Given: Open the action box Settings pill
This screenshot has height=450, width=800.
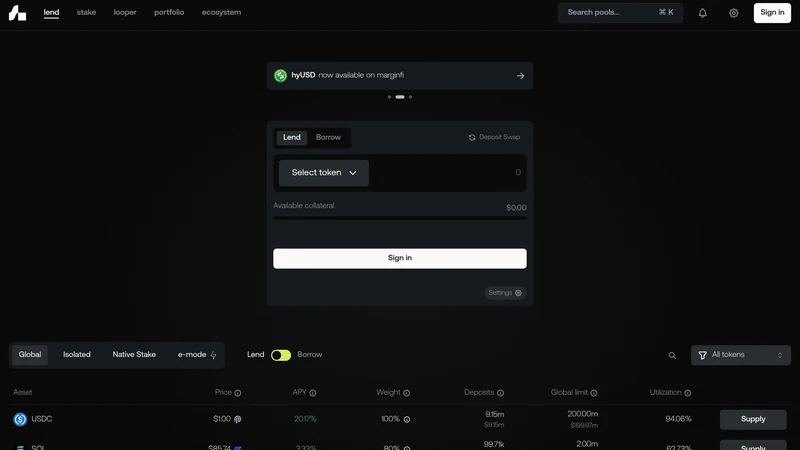Looking at the screenshot, I should 505,293.
